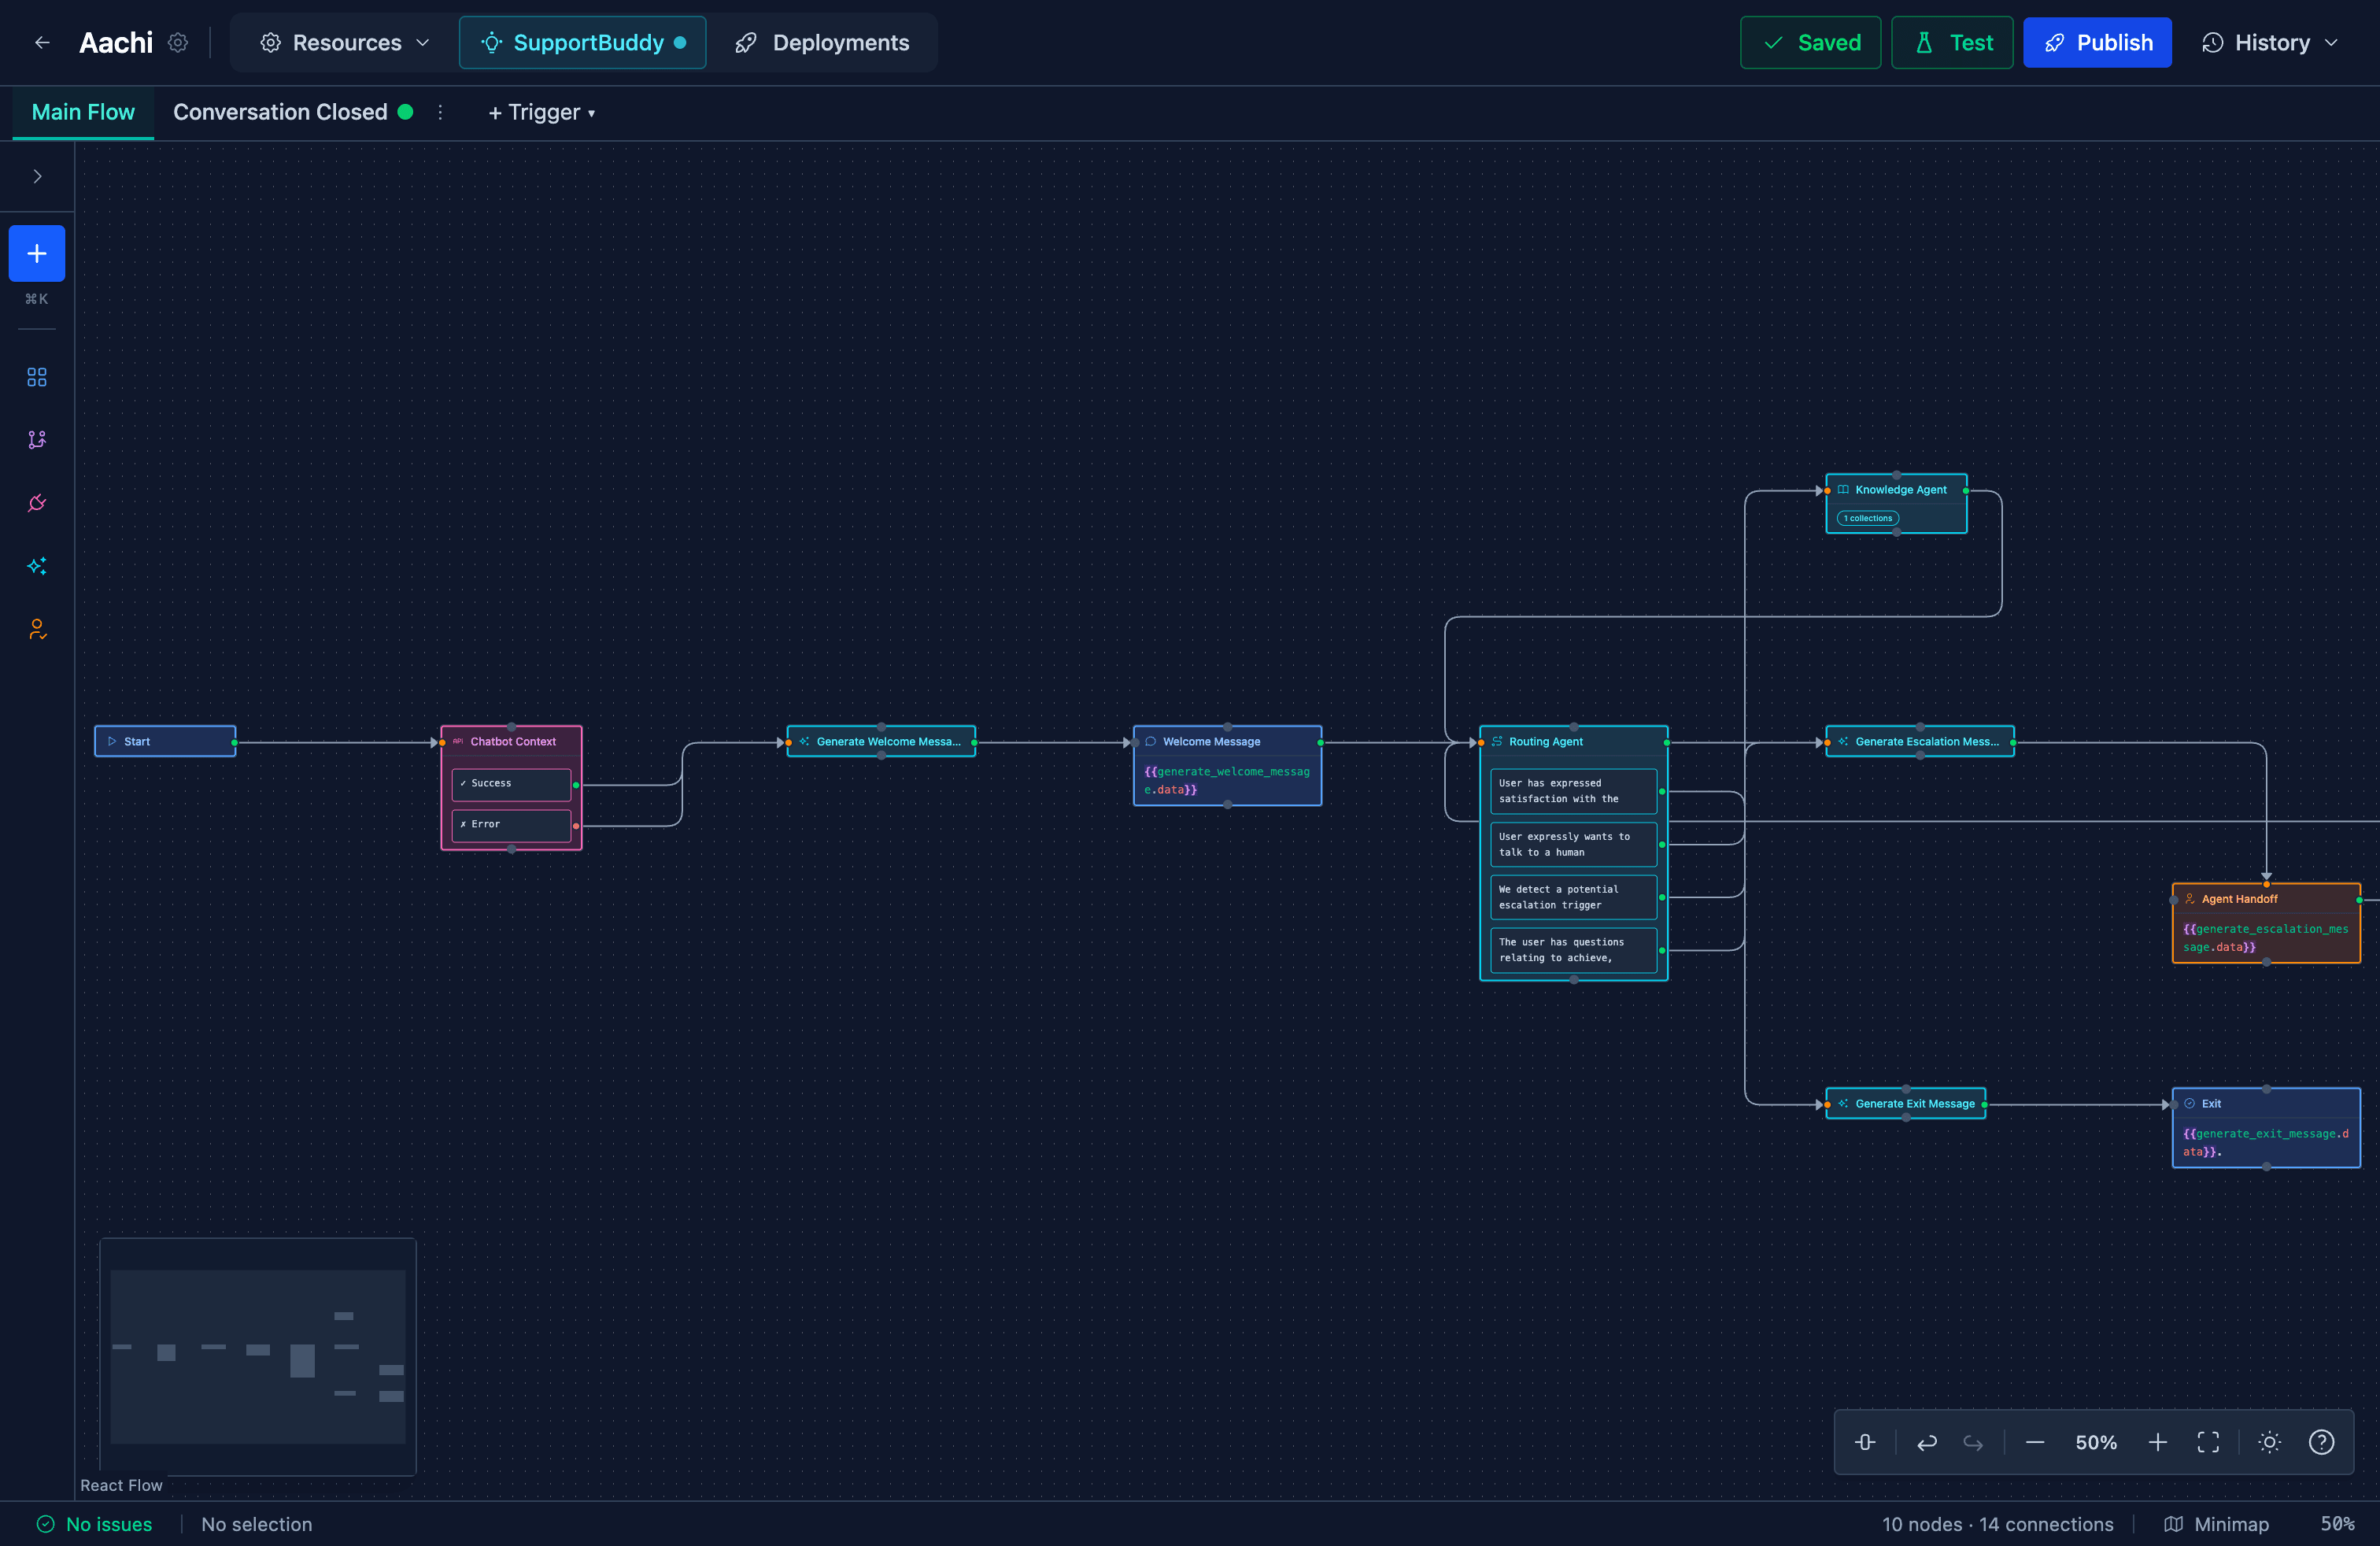Select the Routing Agent node header
Screen dimensions: 2380x1546
pos(1573,741)
